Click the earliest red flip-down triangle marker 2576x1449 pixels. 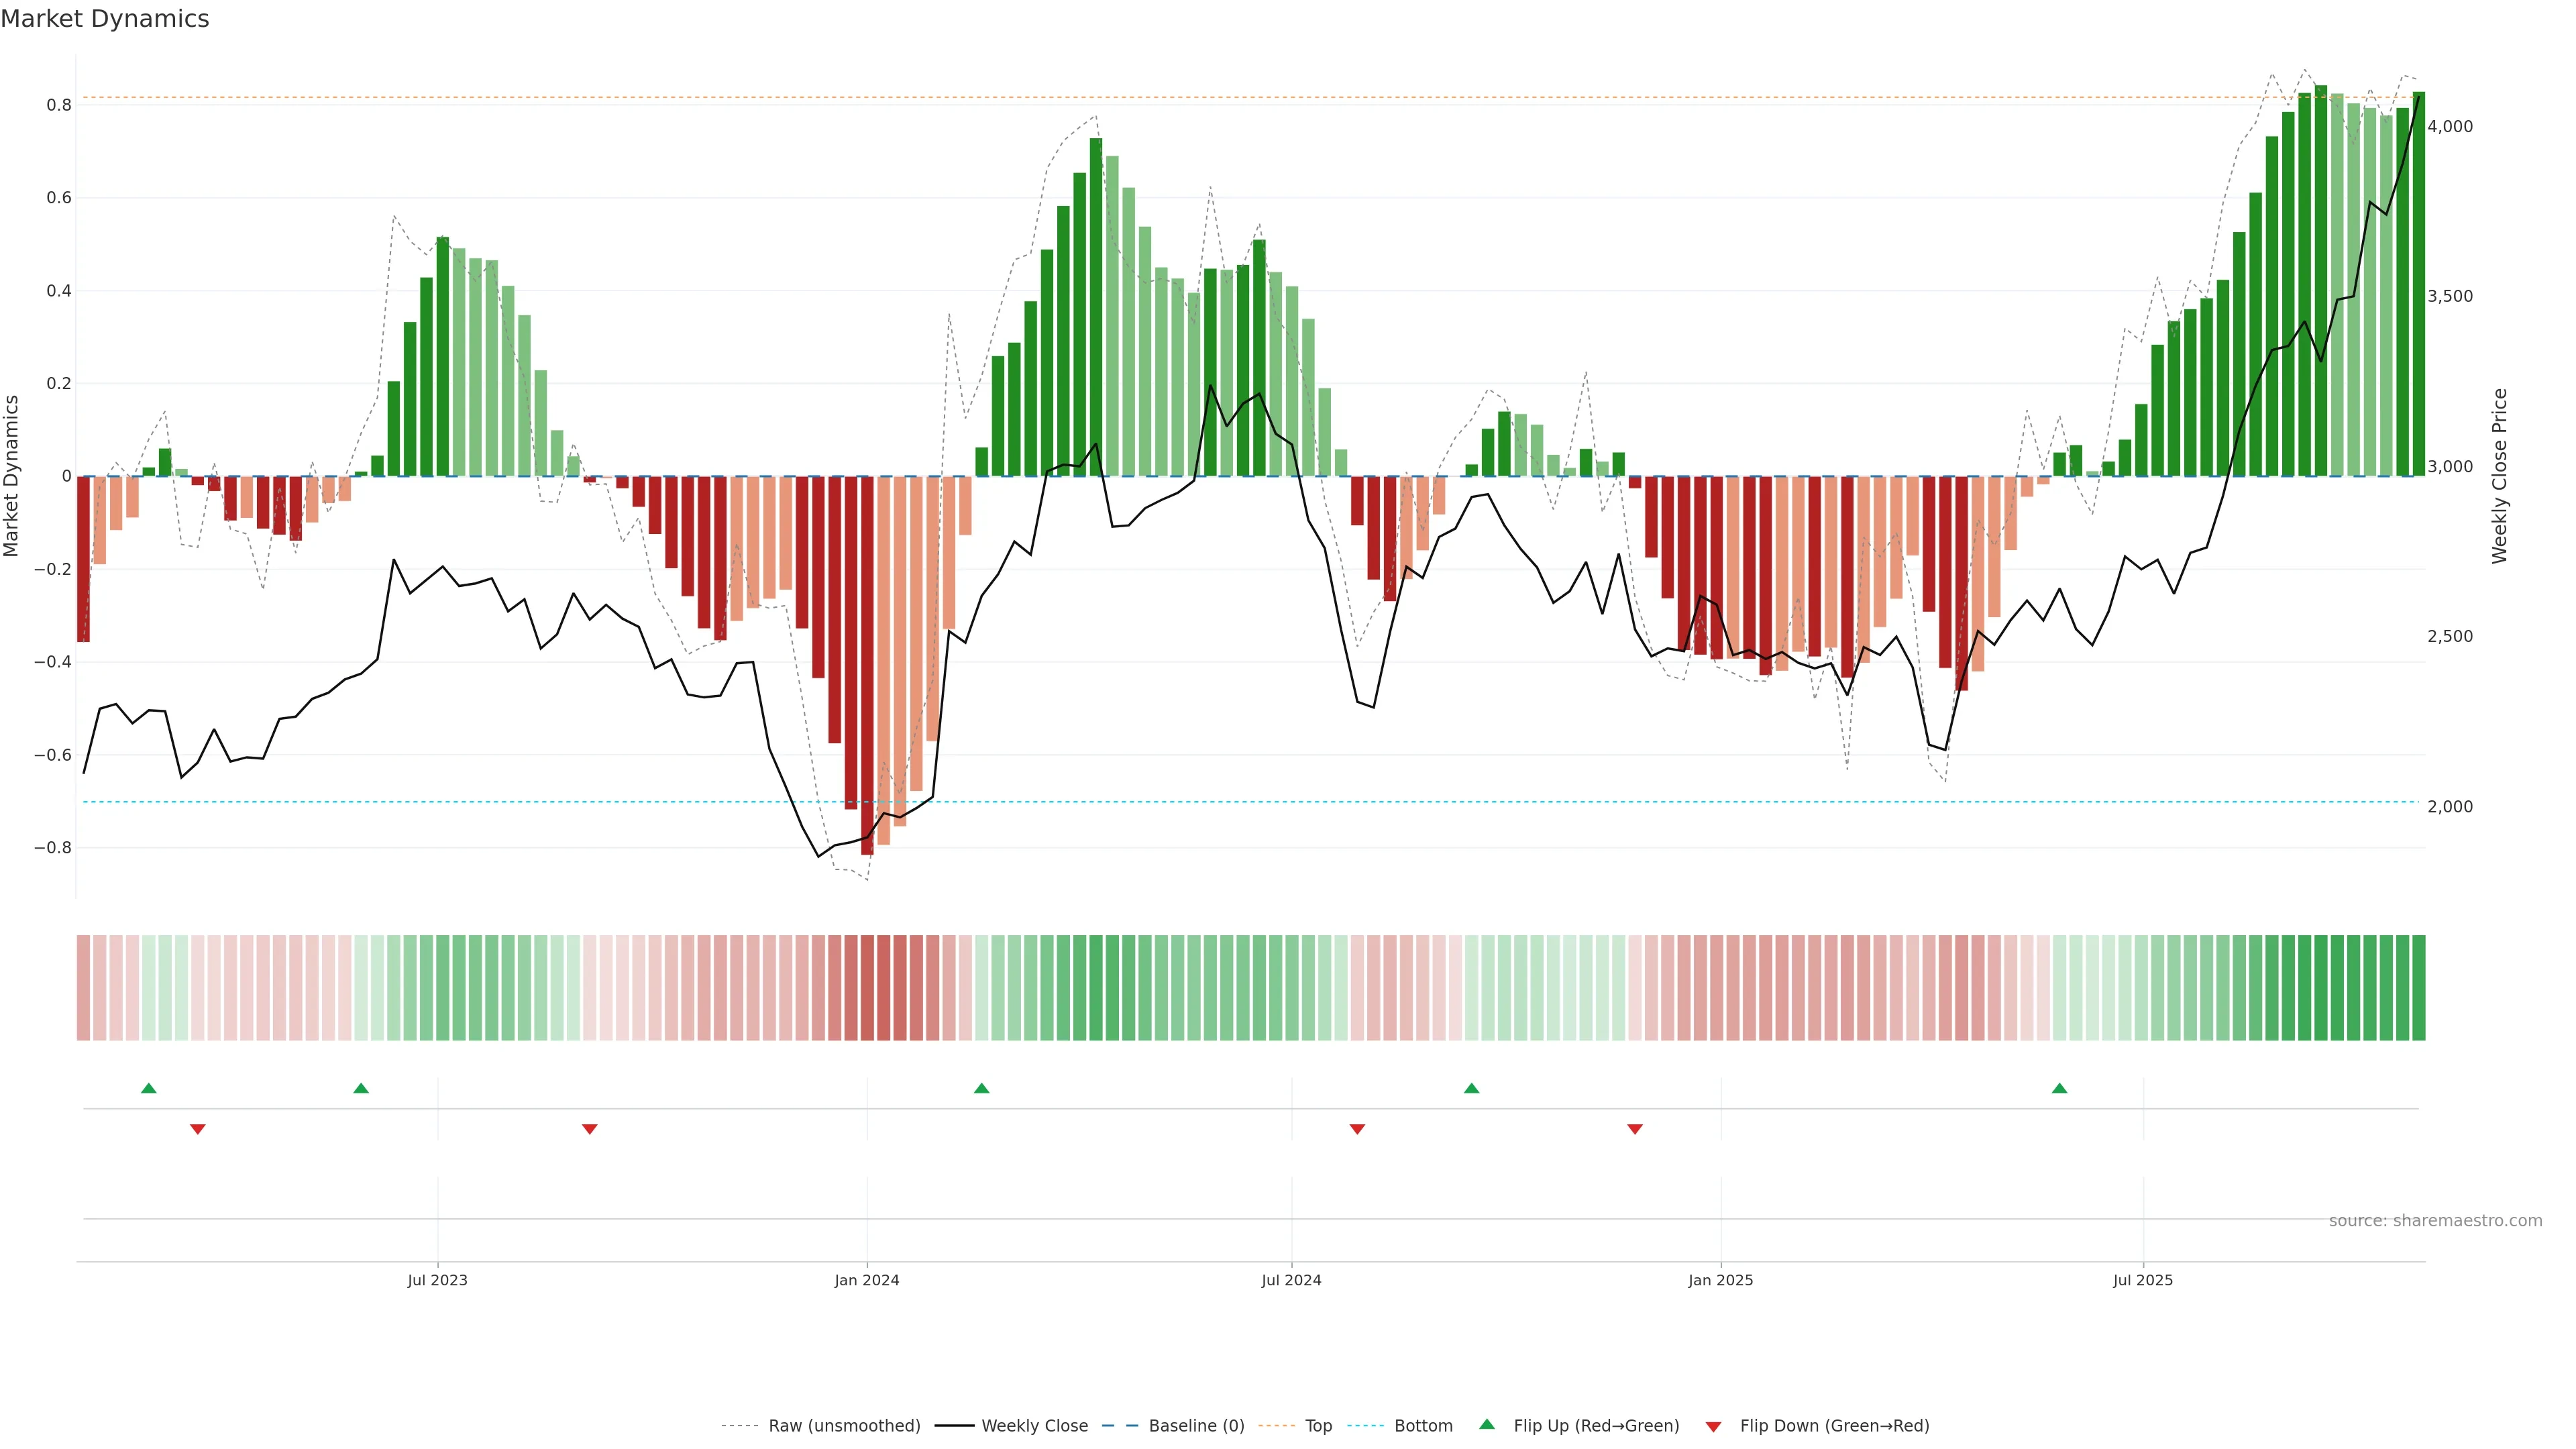click(x=198, y=1129)
